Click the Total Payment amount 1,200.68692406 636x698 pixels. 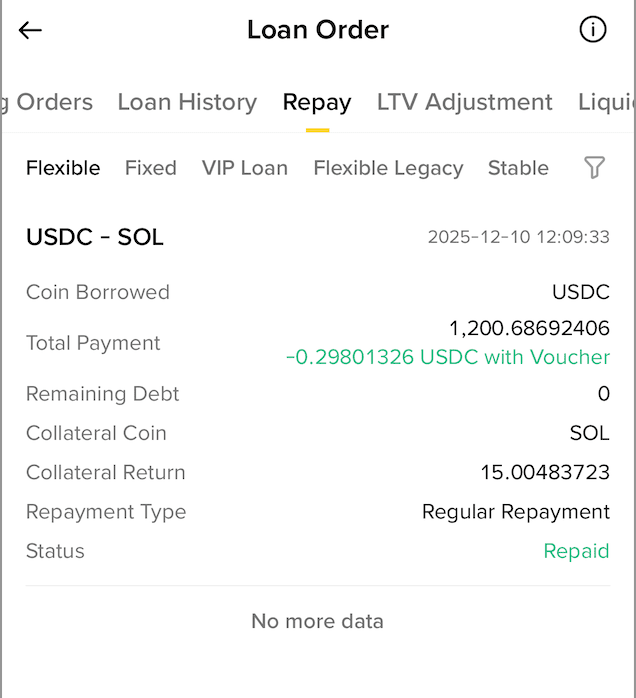click(x=529, y=328)
